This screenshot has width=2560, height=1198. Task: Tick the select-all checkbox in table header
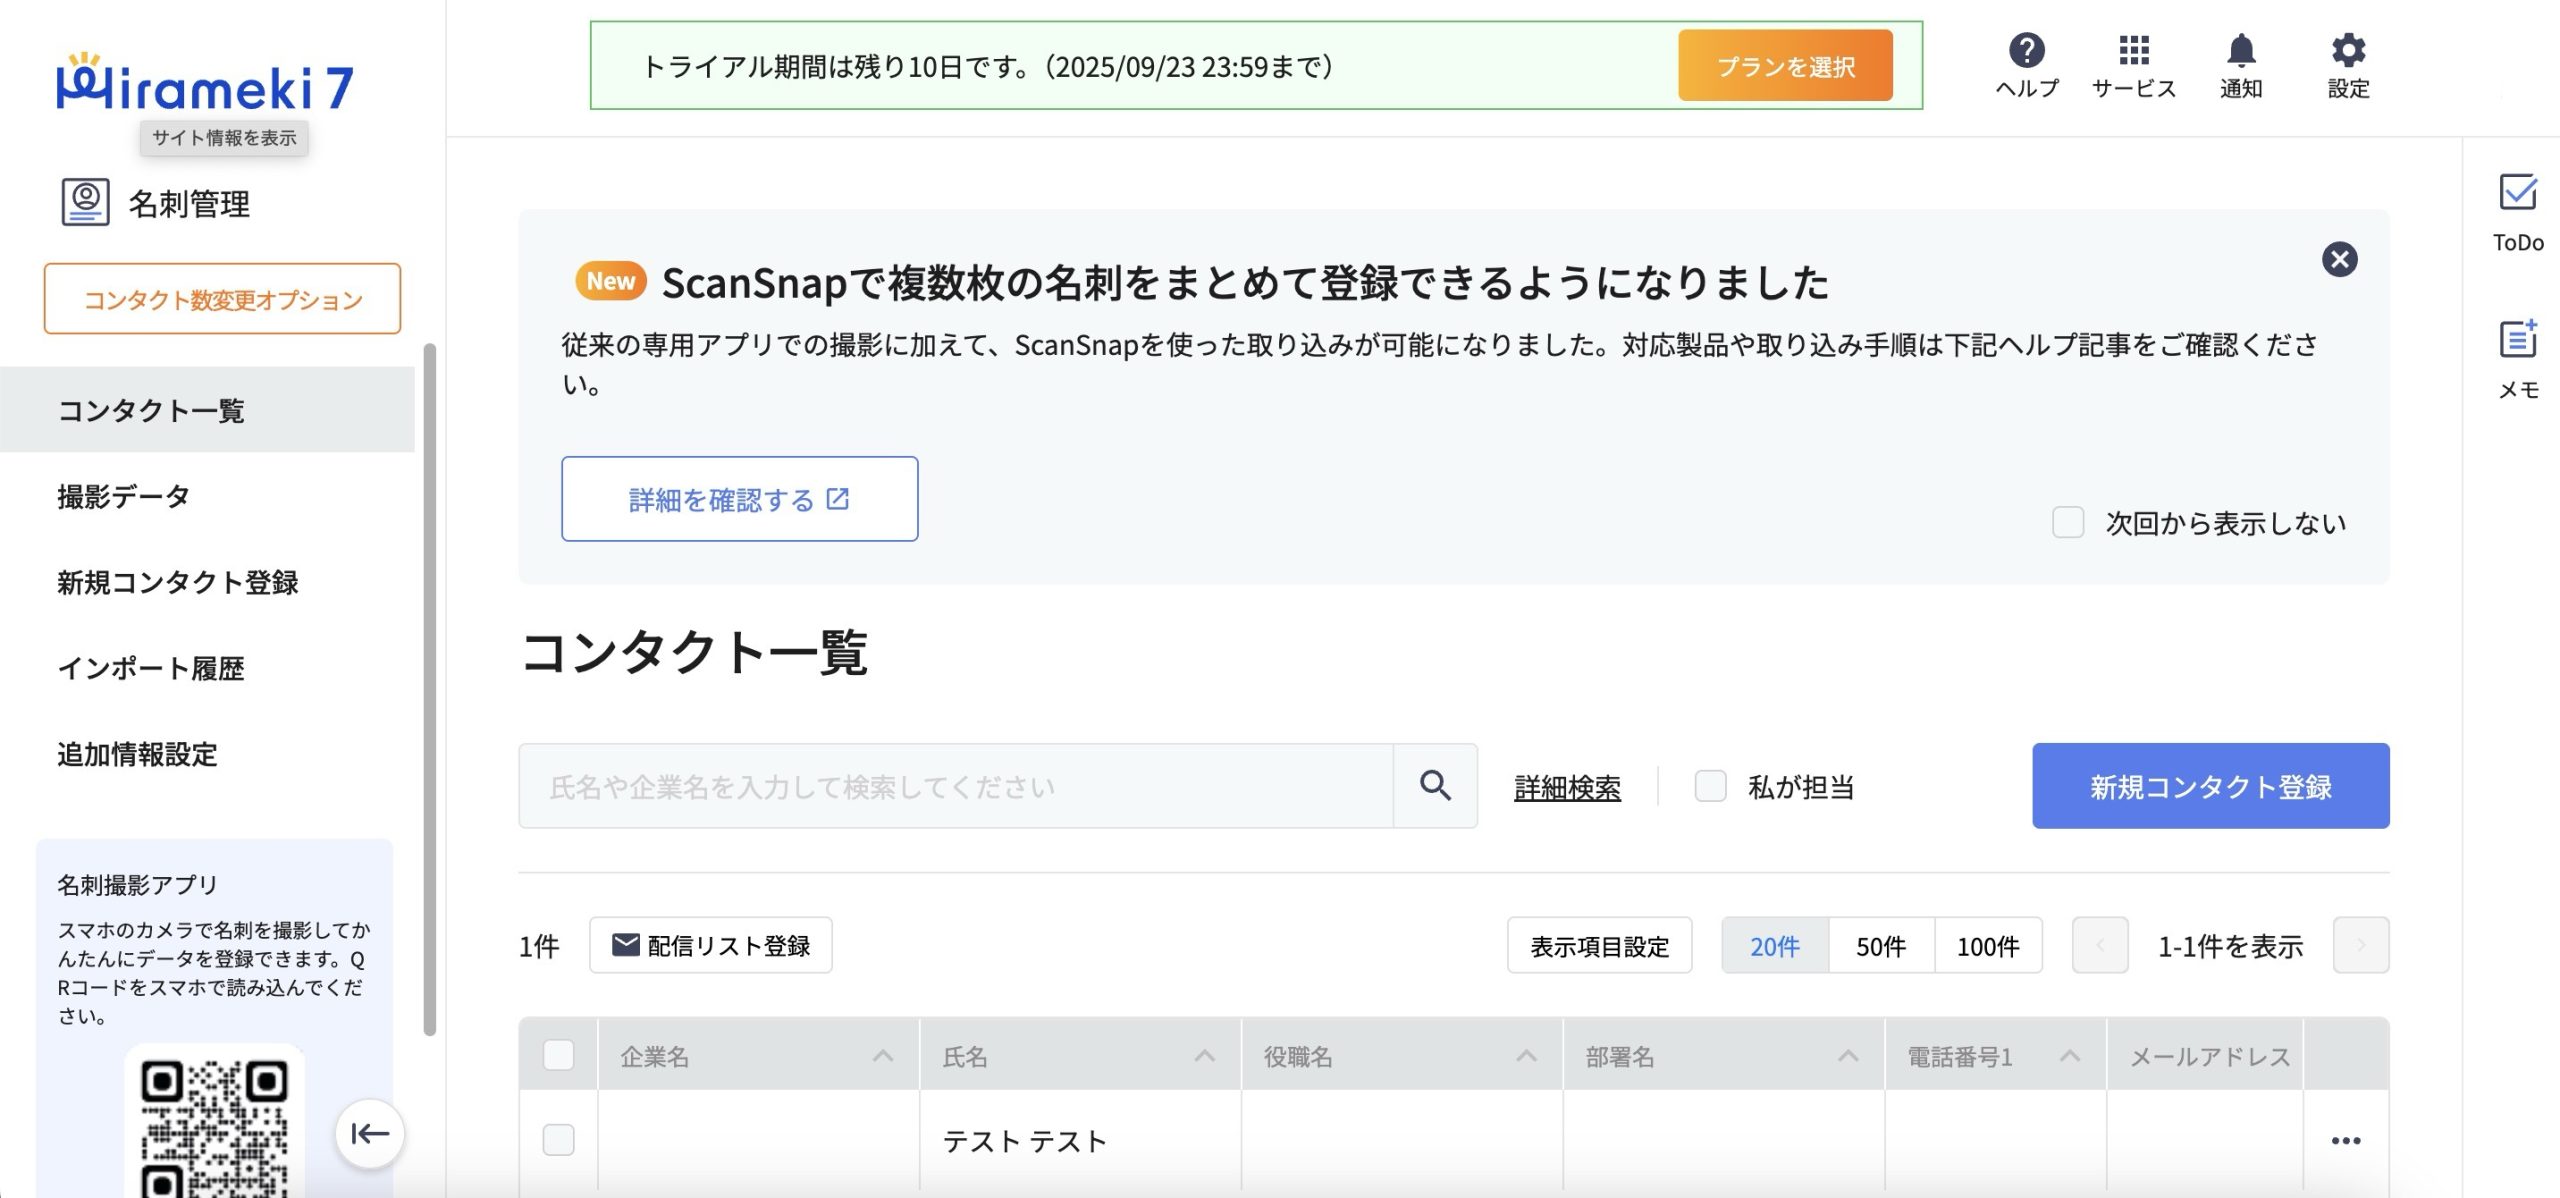[558, 1056]
